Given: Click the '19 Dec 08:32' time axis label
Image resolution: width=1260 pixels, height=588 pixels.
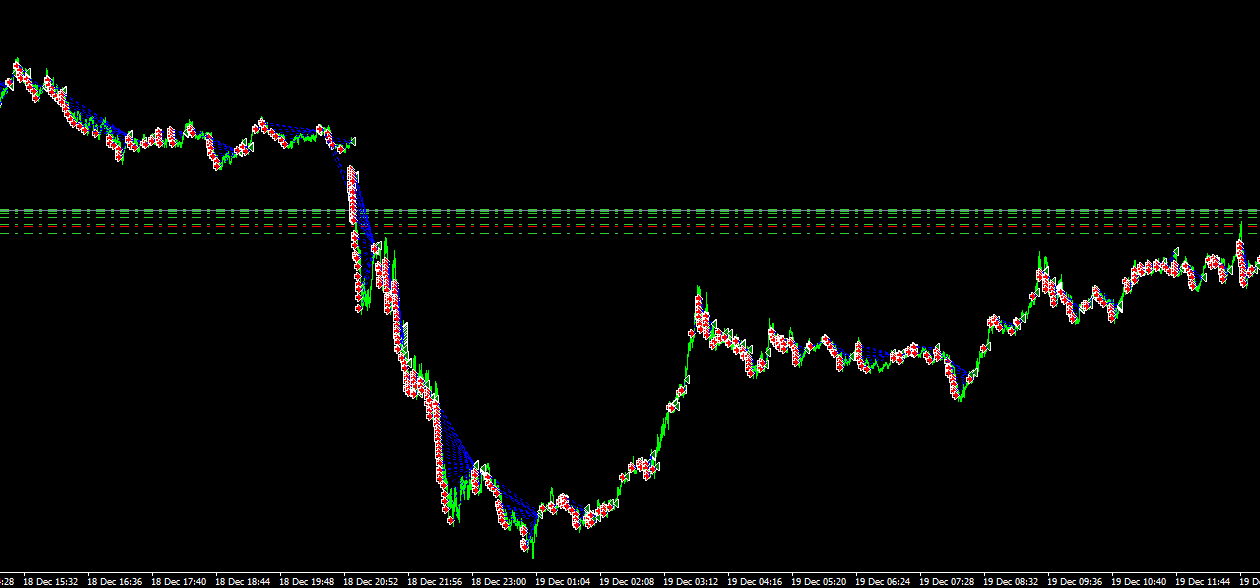Looking at the screenshot, I should 1011,581.
